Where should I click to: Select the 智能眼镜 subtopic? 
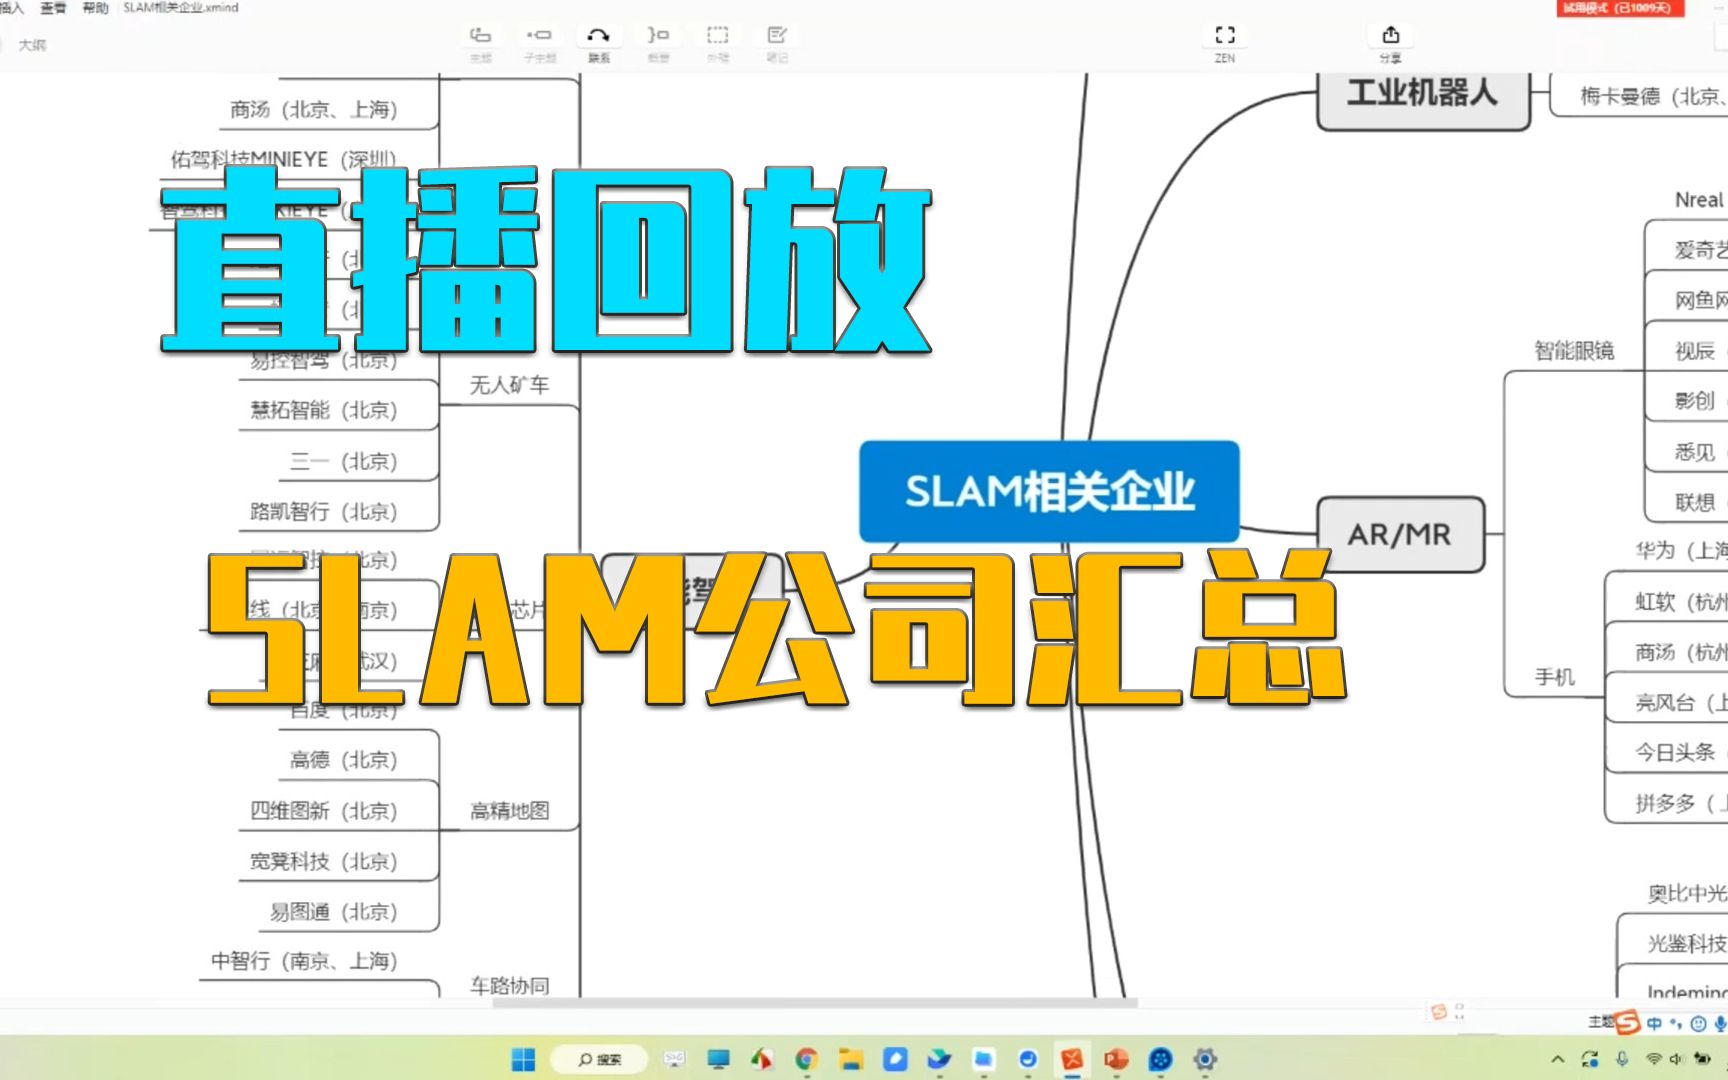click(1575, 350)
